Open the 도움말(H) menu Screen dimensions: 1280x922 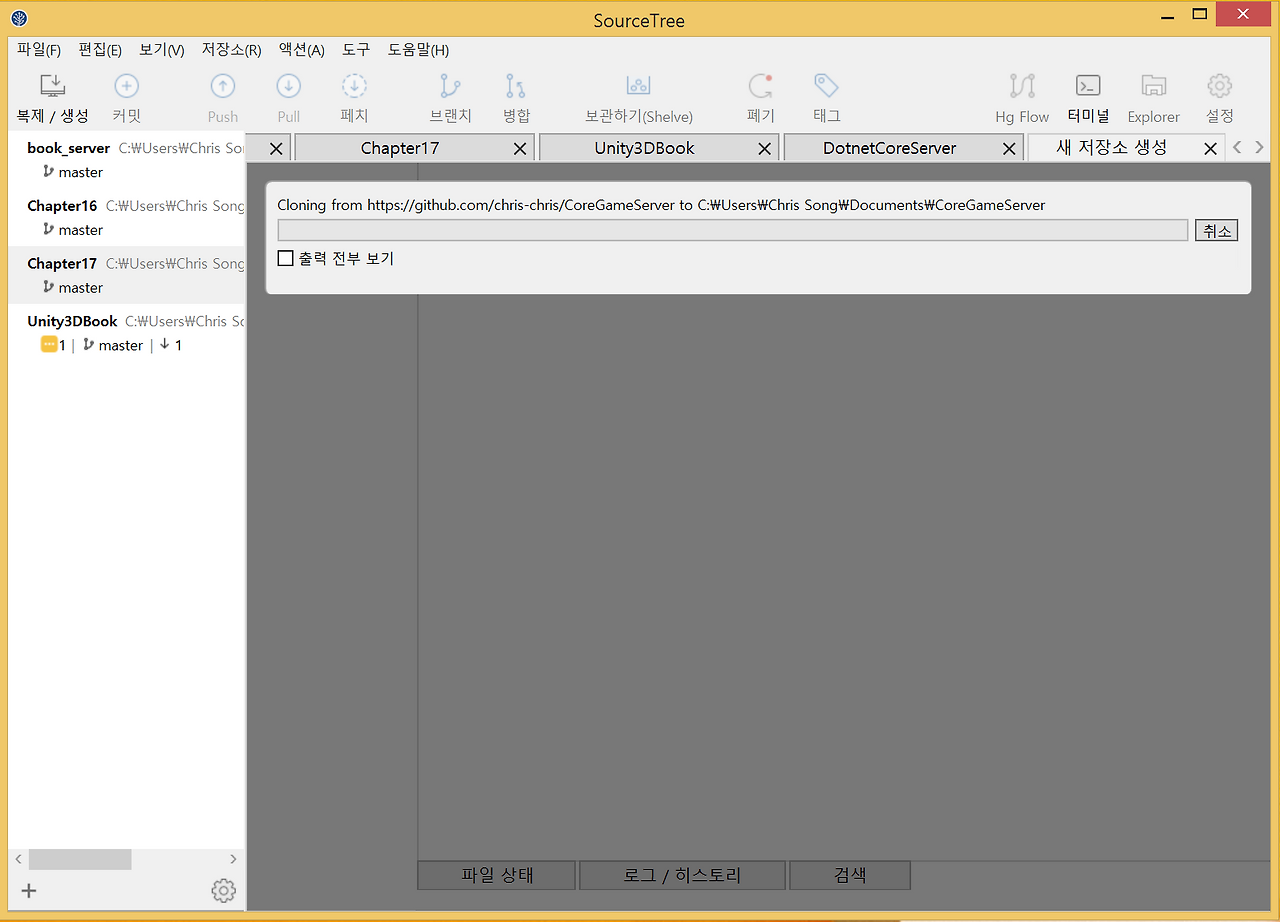pyautogui.click(x=418, y=50)
